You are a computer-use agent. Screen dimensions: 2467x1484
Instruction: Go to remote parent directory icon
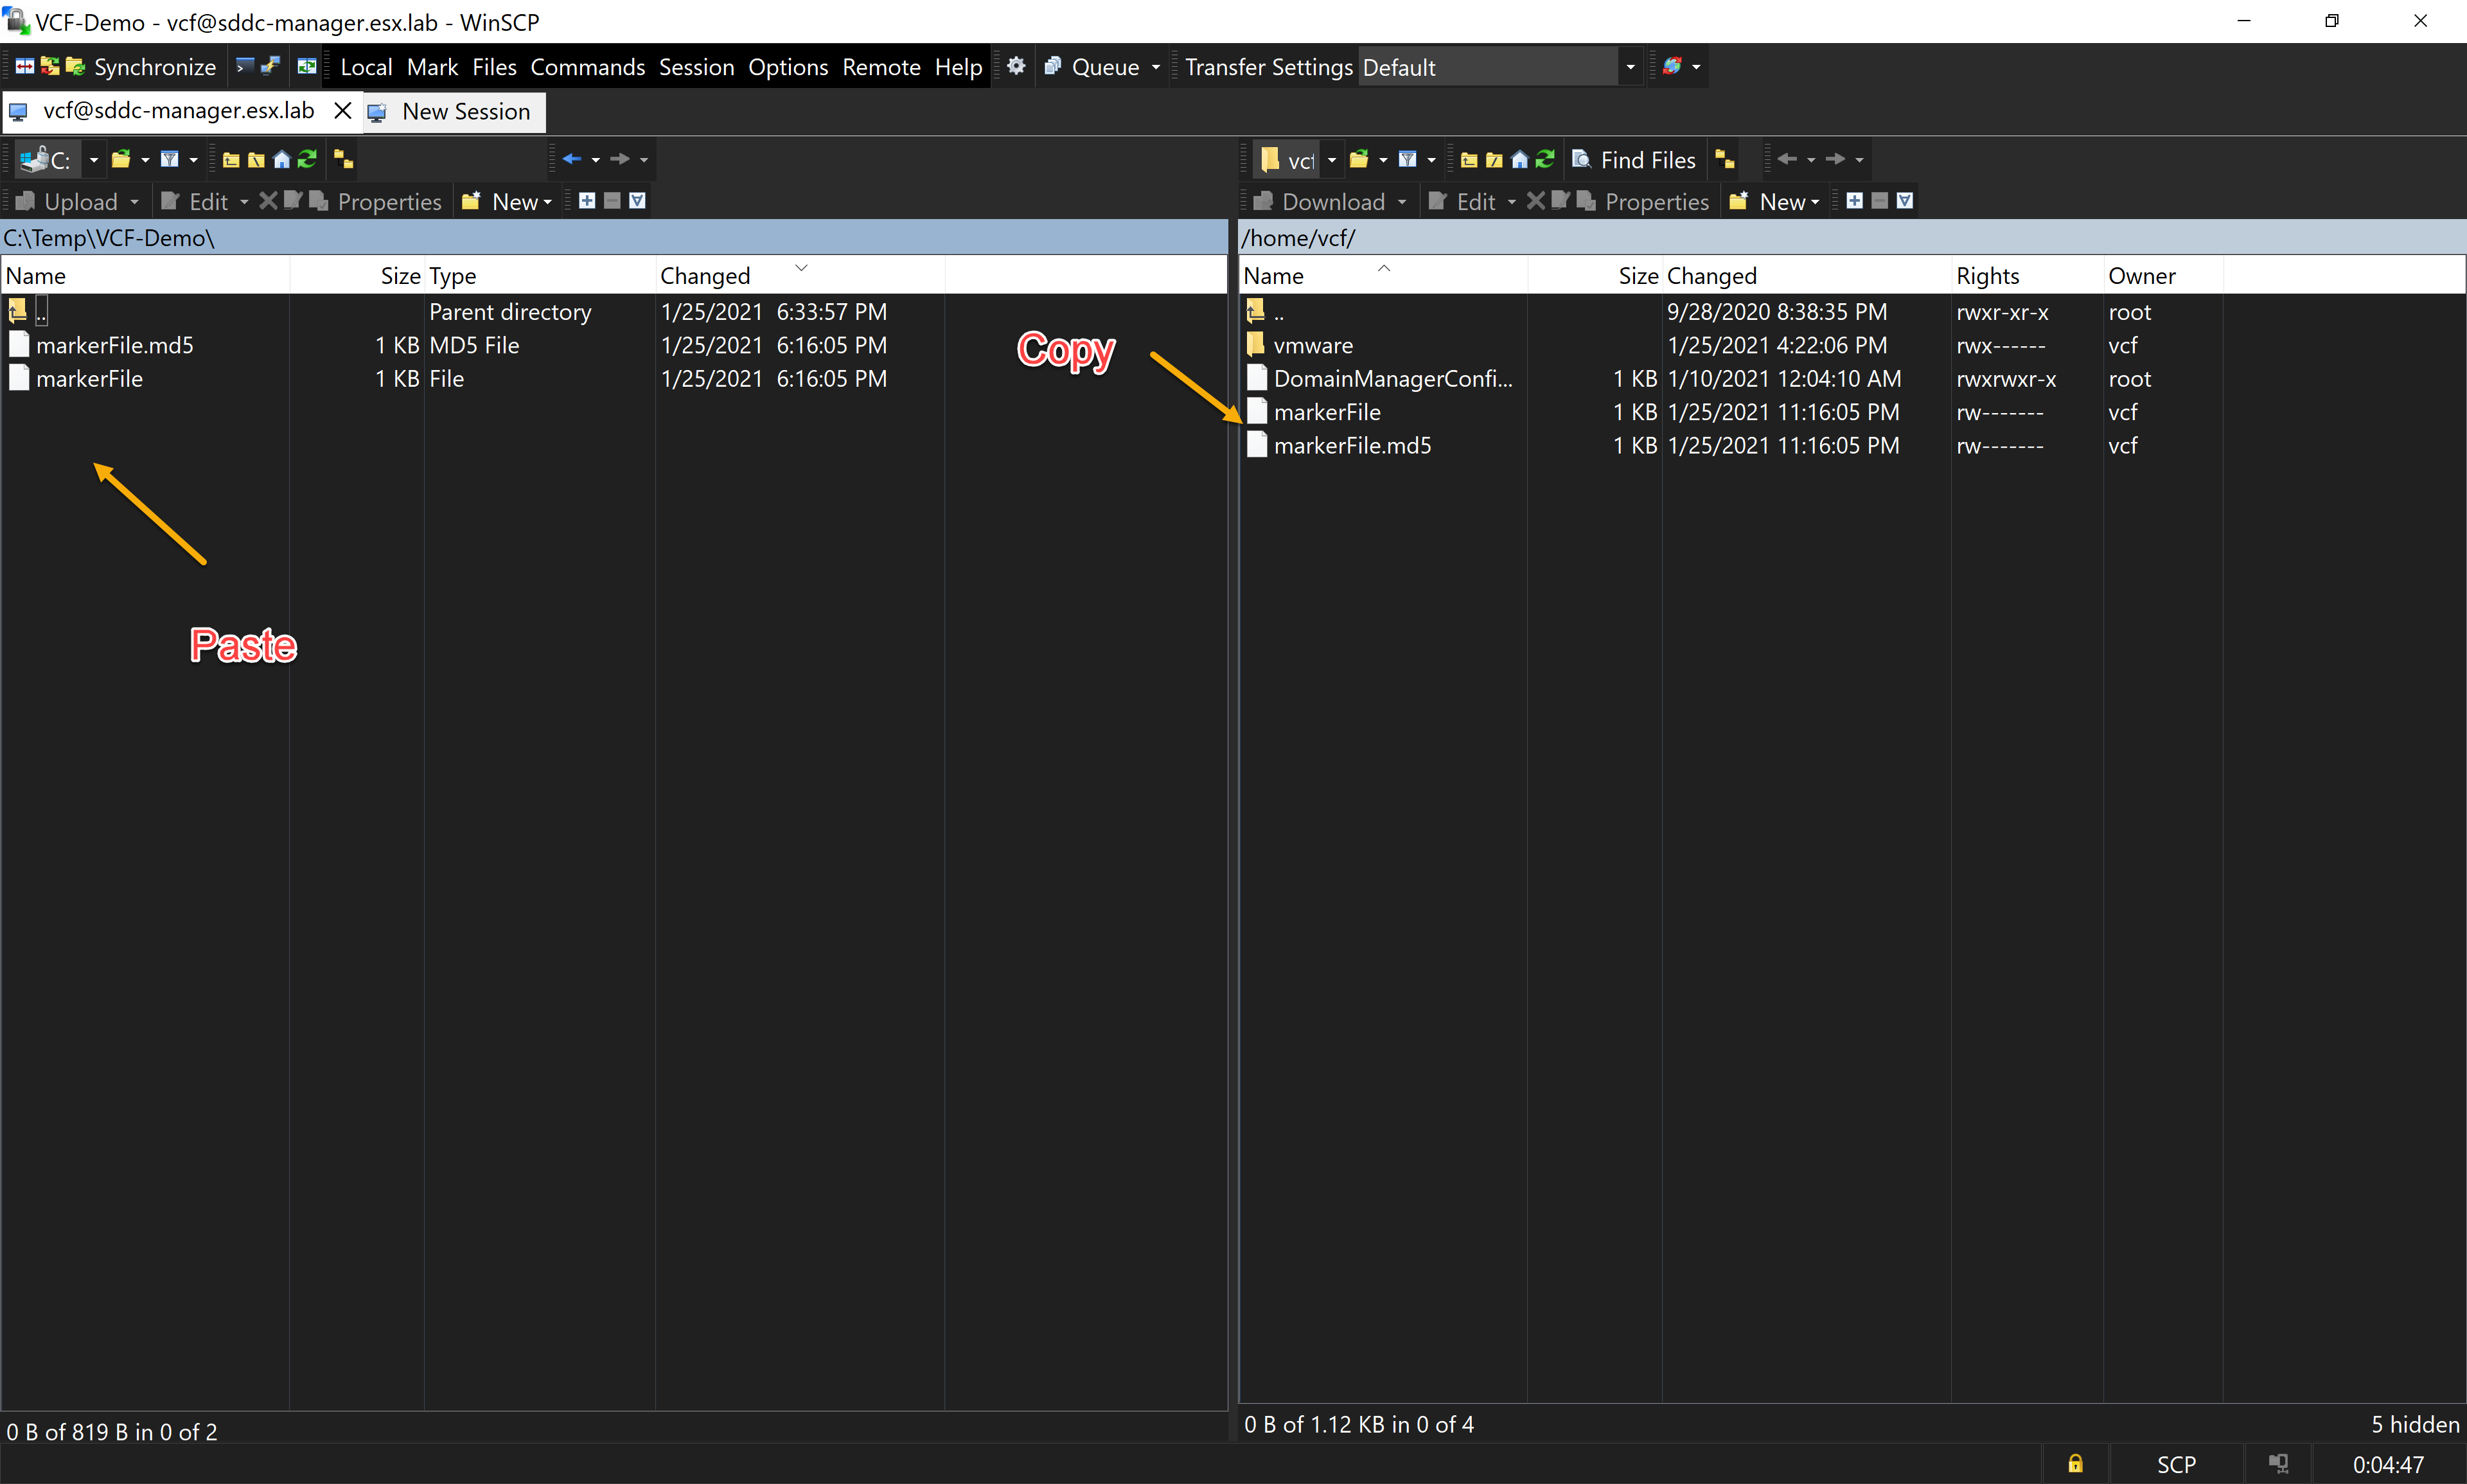pos(1469,159)
